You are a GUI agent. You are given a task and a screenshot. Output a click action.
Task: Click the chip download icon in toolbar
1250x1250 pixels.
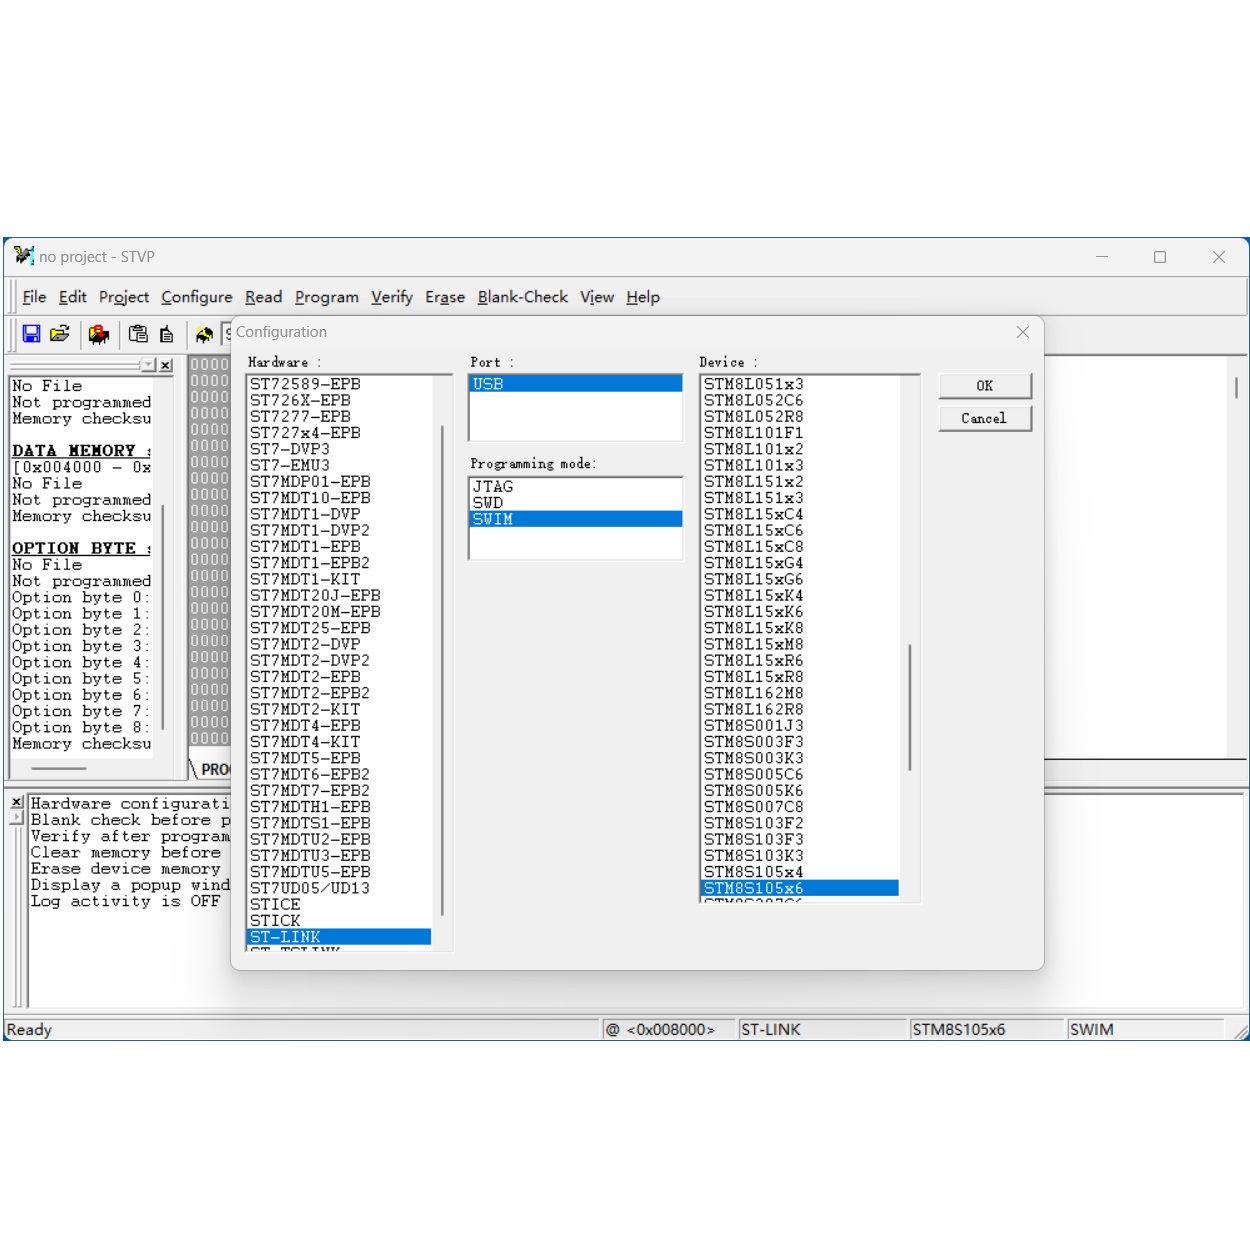pyautogui.click(x=99, y=334)
